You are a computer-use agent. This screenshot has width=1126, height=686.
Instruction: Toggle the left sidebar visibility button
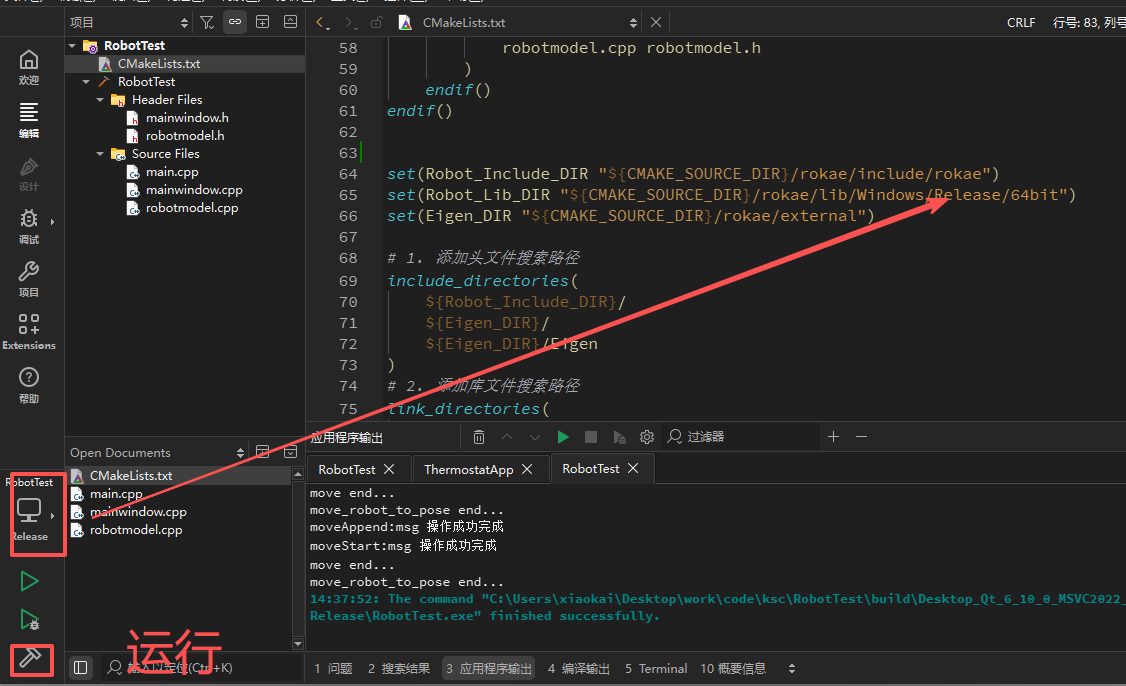[x=81, y=668]
